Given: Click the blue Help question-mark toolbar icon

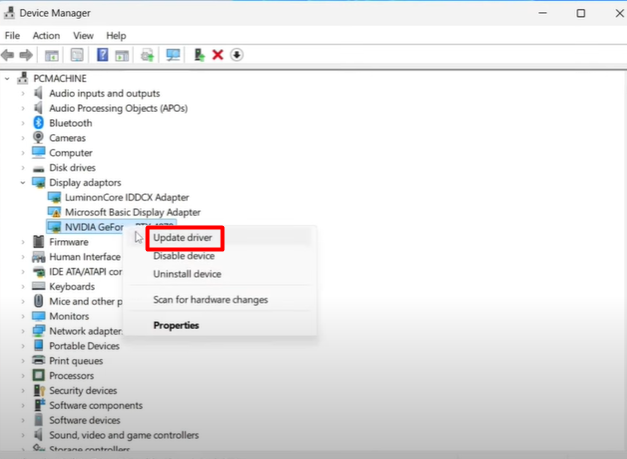Looking at the screenshot, I should tap(102, 55).
